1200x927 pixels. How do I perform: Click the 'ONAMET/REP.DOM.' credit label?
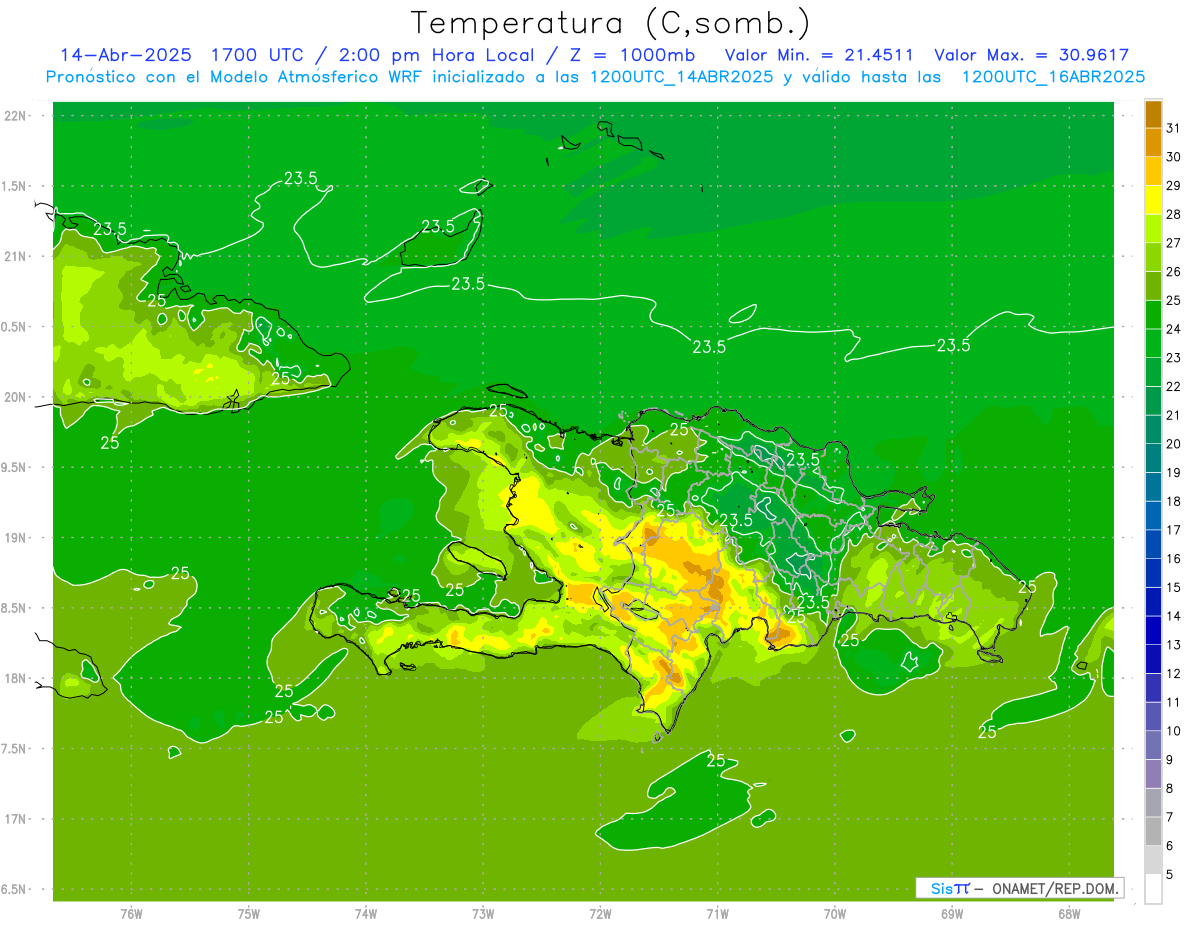(1053, 888)
